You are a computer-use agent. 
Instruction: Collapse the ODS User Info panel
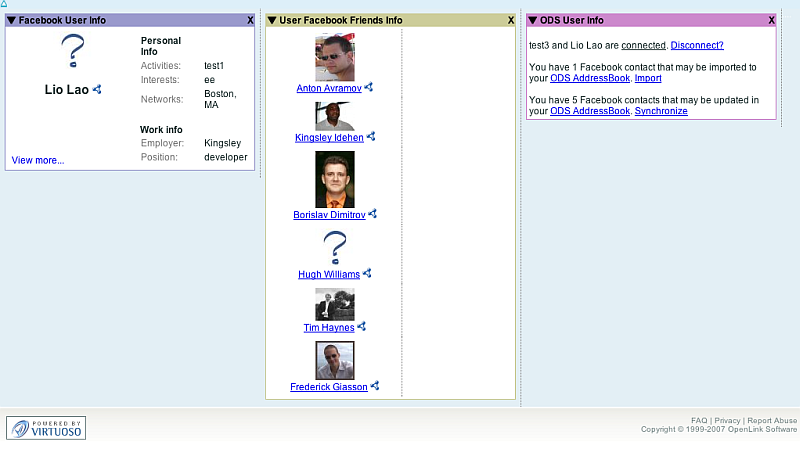pos(533,20)
